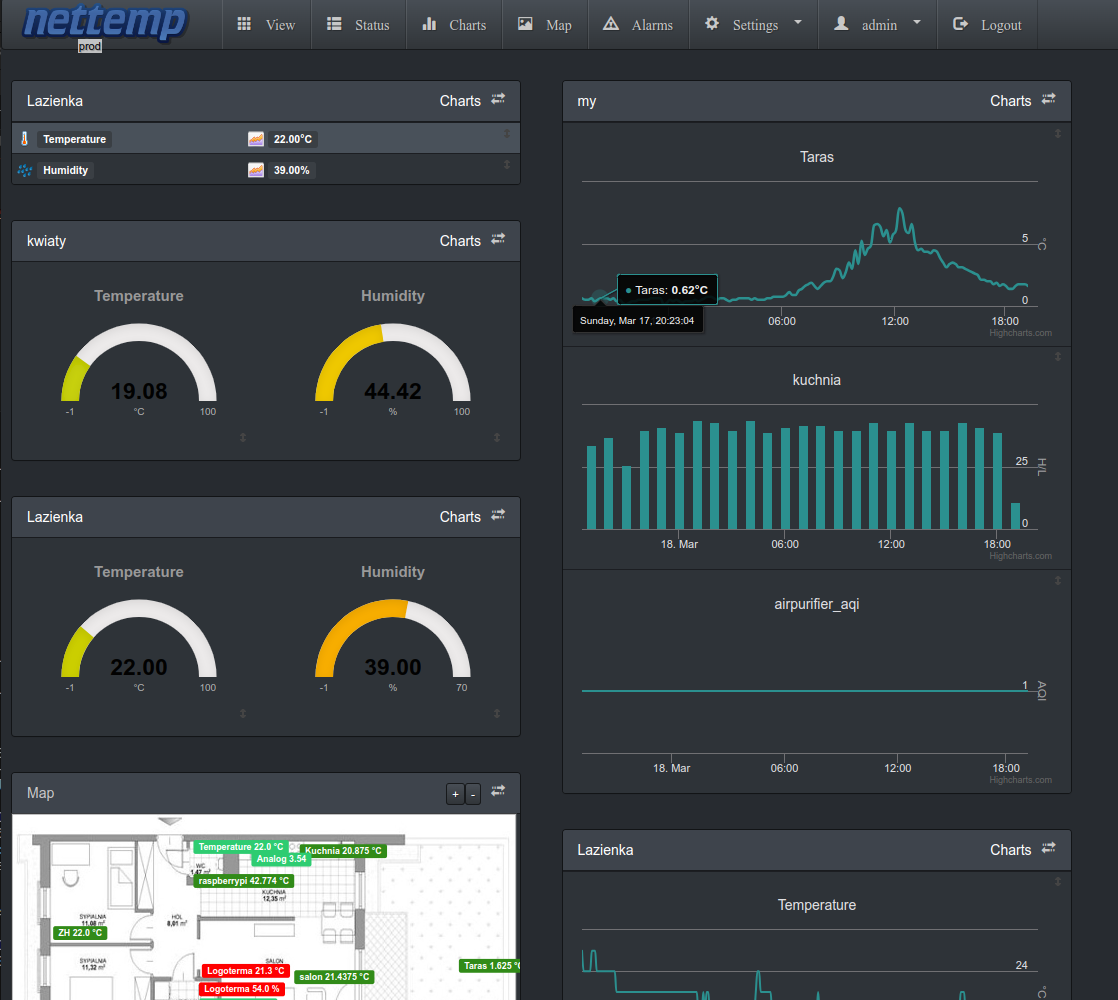1118x1000 pixels.
Task: Go to the Alarms page
Action: (x=638, y=25)
